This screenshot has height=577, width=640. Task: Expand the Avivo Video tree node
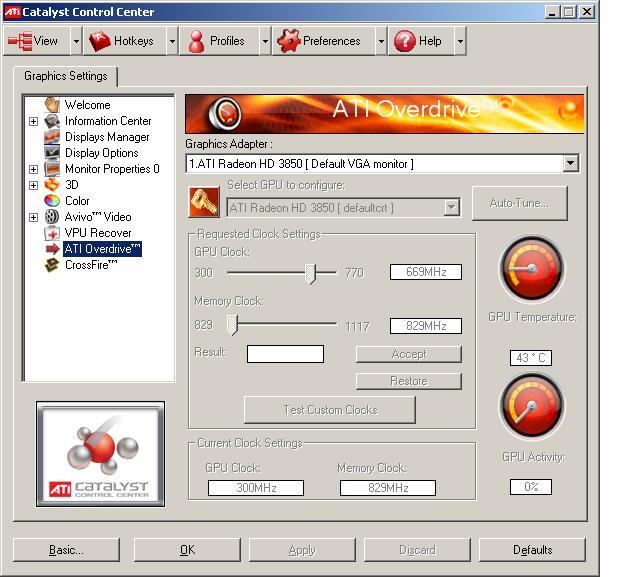pos(34,217)
